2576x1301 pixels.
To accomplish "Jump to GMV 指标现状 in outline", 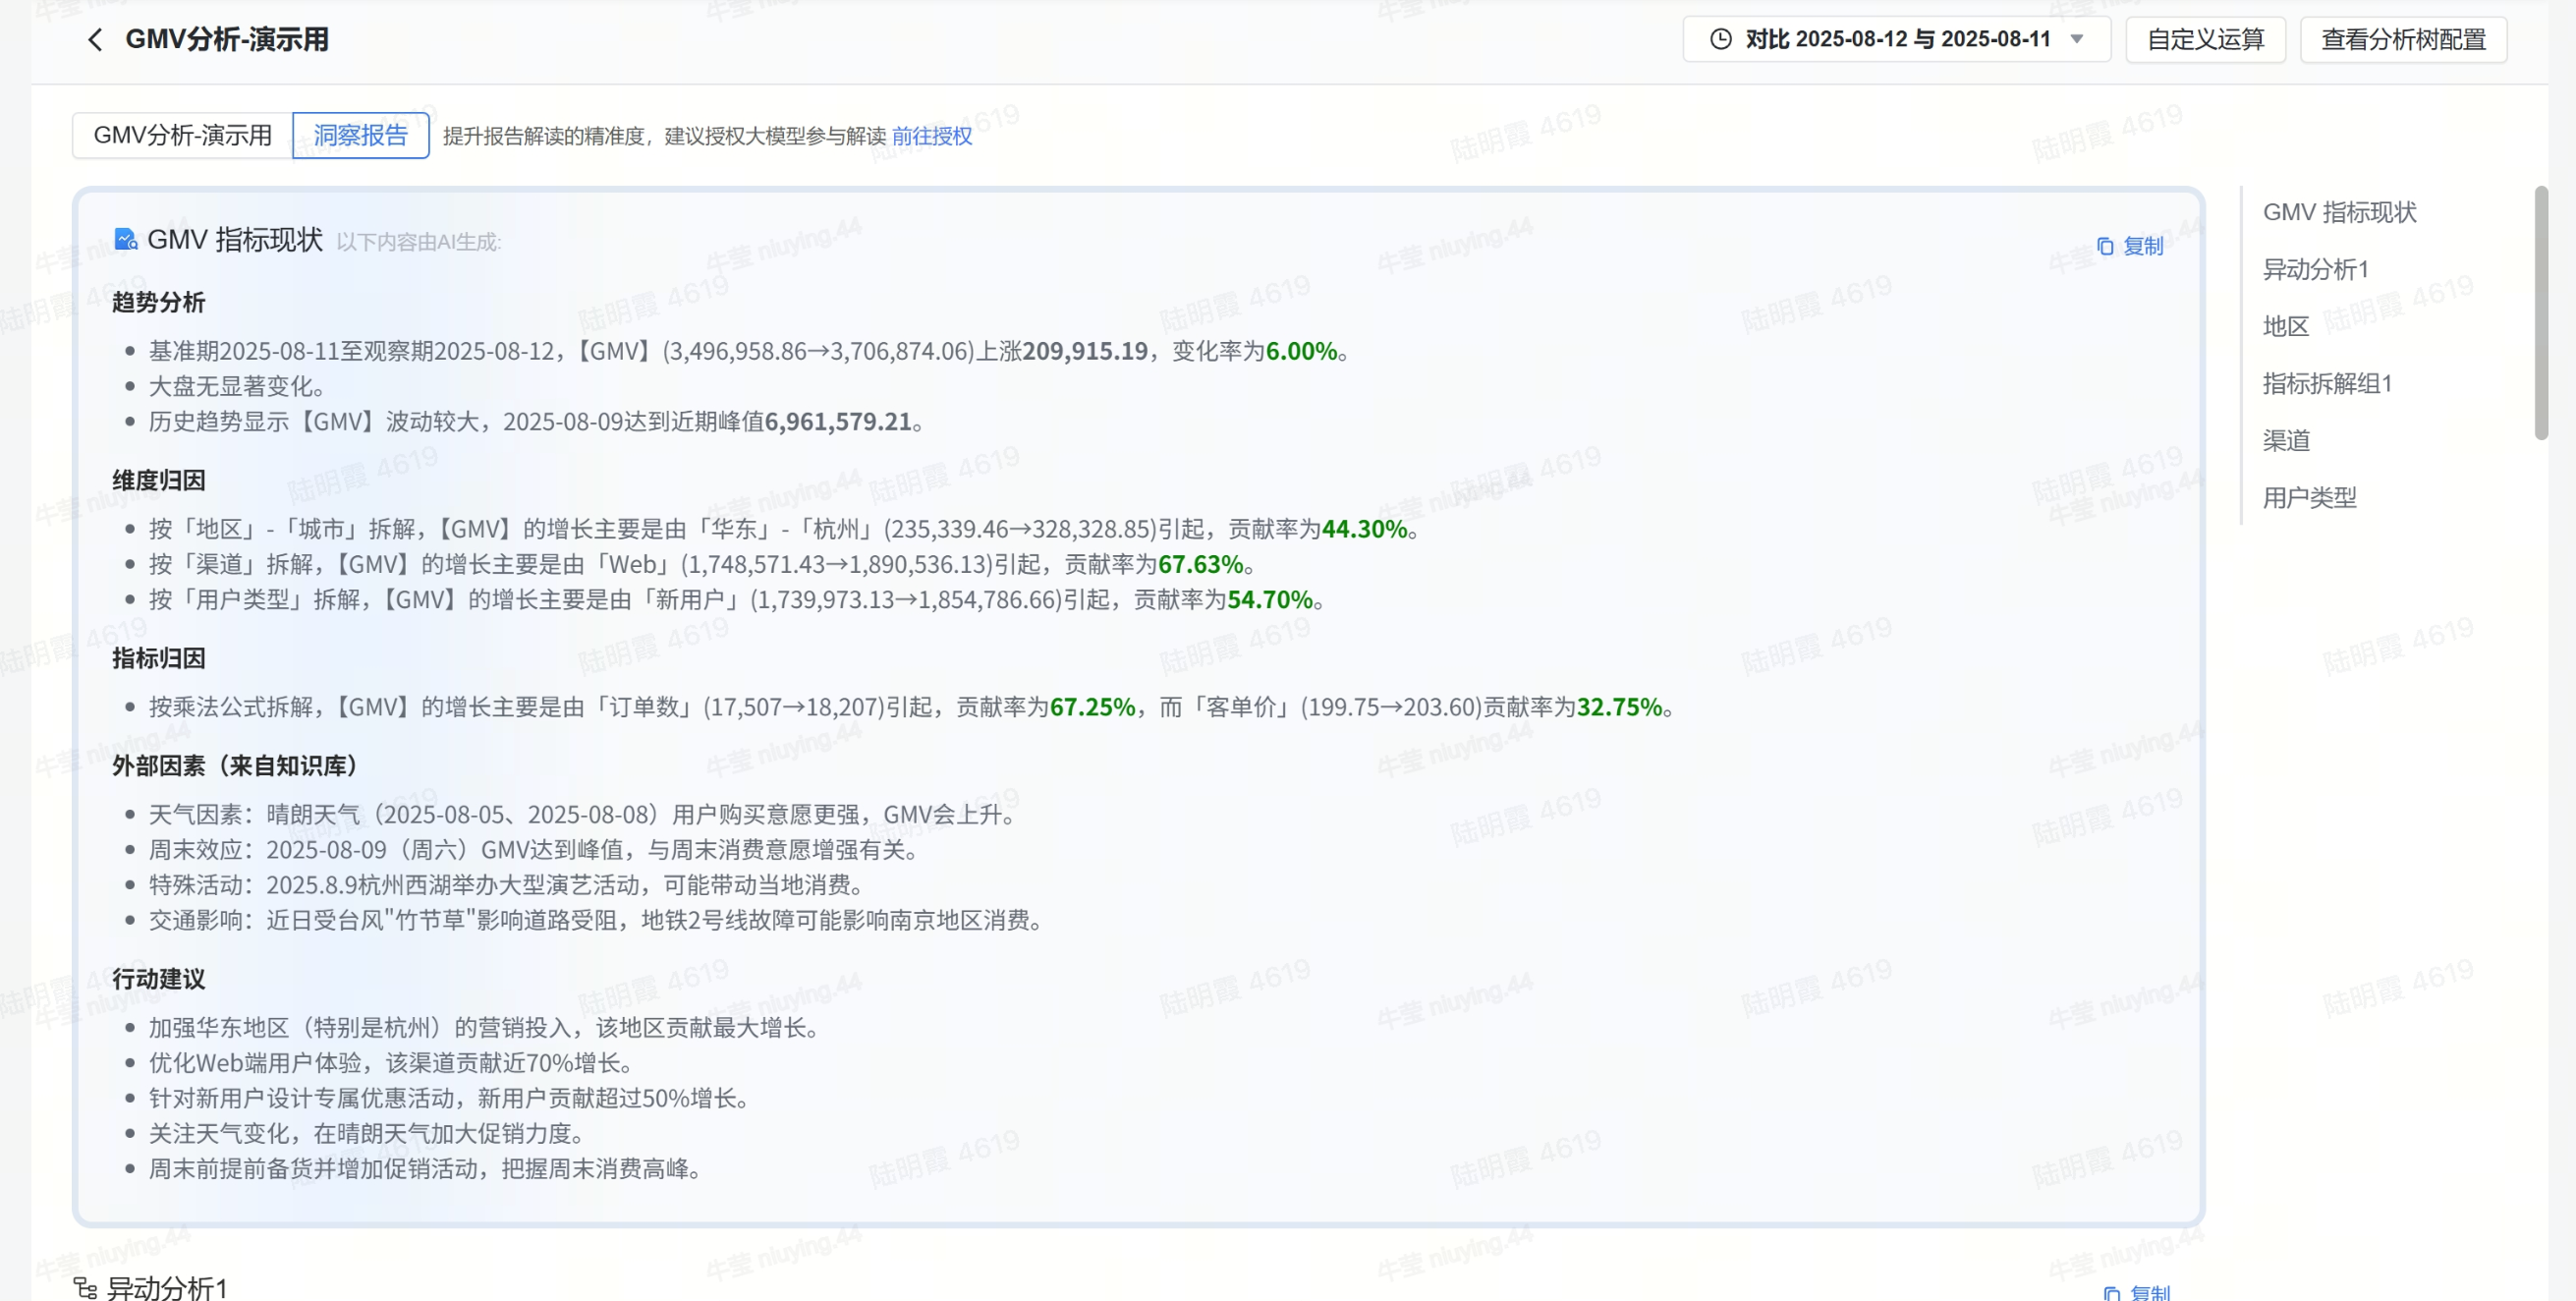I will (x=2339, y=212).
